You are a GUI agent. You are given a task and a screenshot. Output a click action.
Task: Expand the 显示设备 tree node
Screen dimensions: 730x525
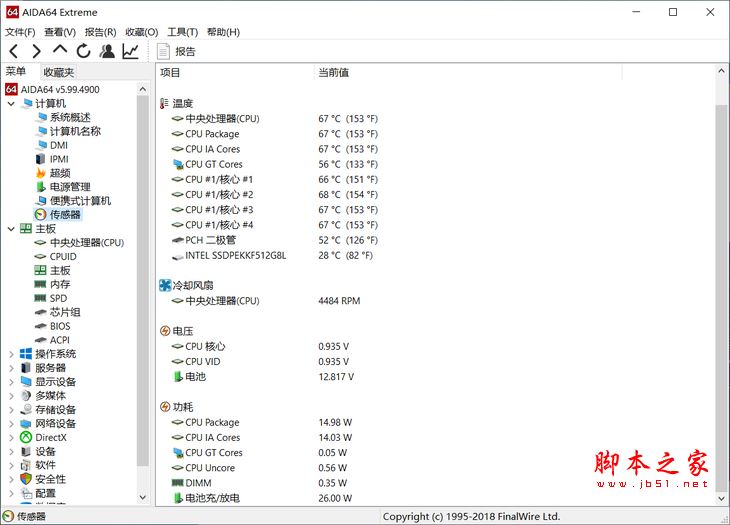(11, 382)
